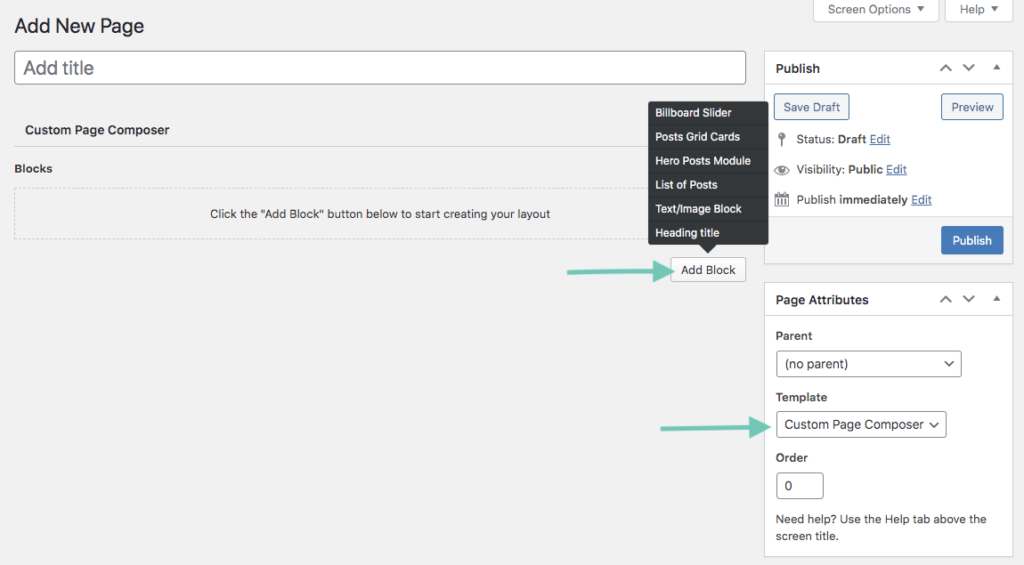The image size is (1024, 565).
Task: Choose List of Posts block
Action: [708, 185]
